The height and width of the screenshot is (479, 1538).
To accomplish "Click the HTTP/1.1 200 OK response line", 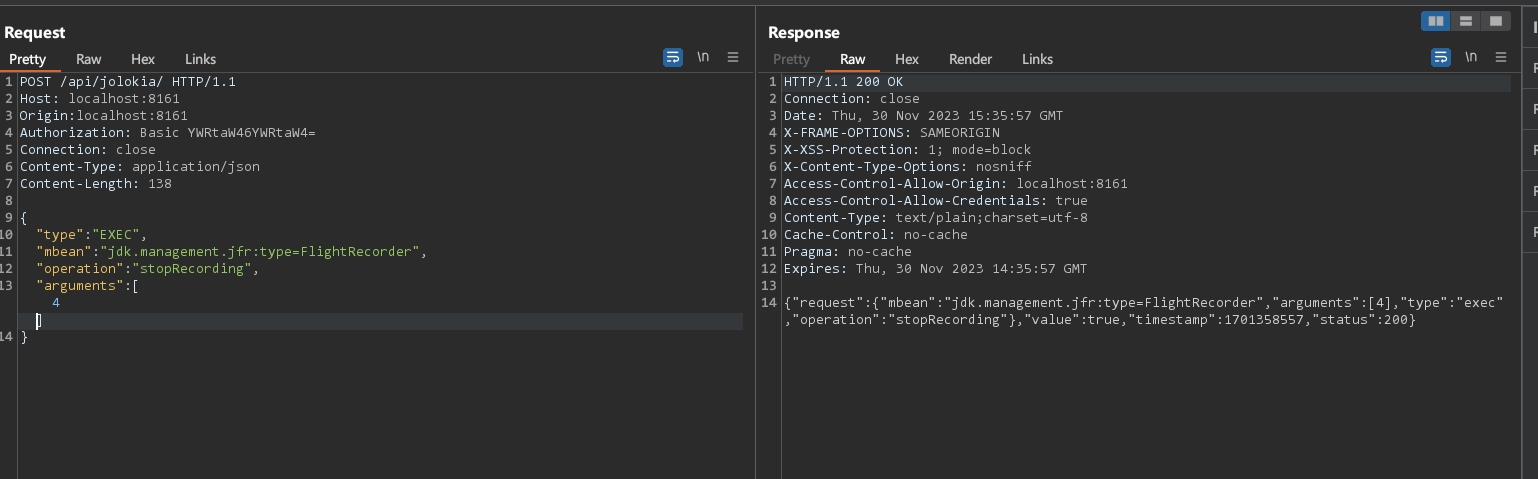I will click(x=843, y=82).
